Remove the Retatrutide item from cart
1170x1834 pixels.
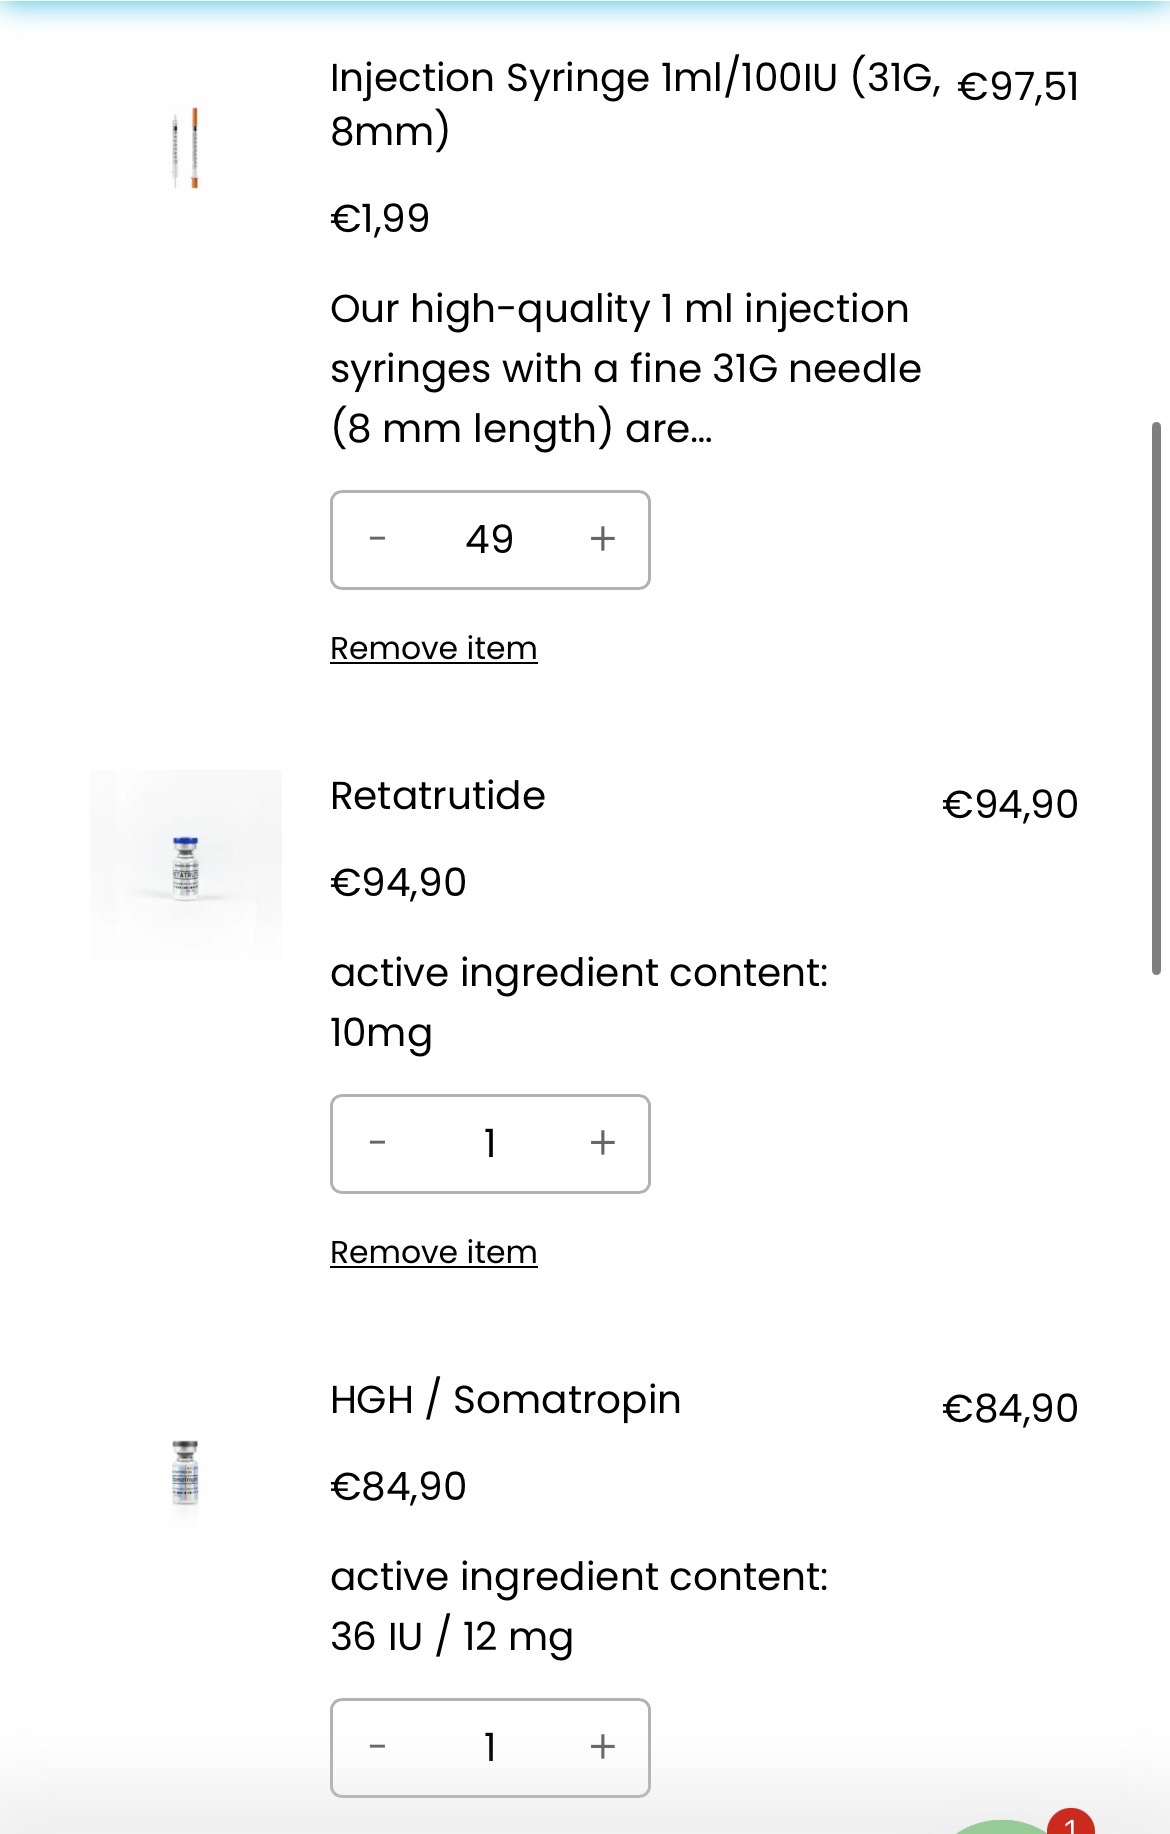point(433,1252)
